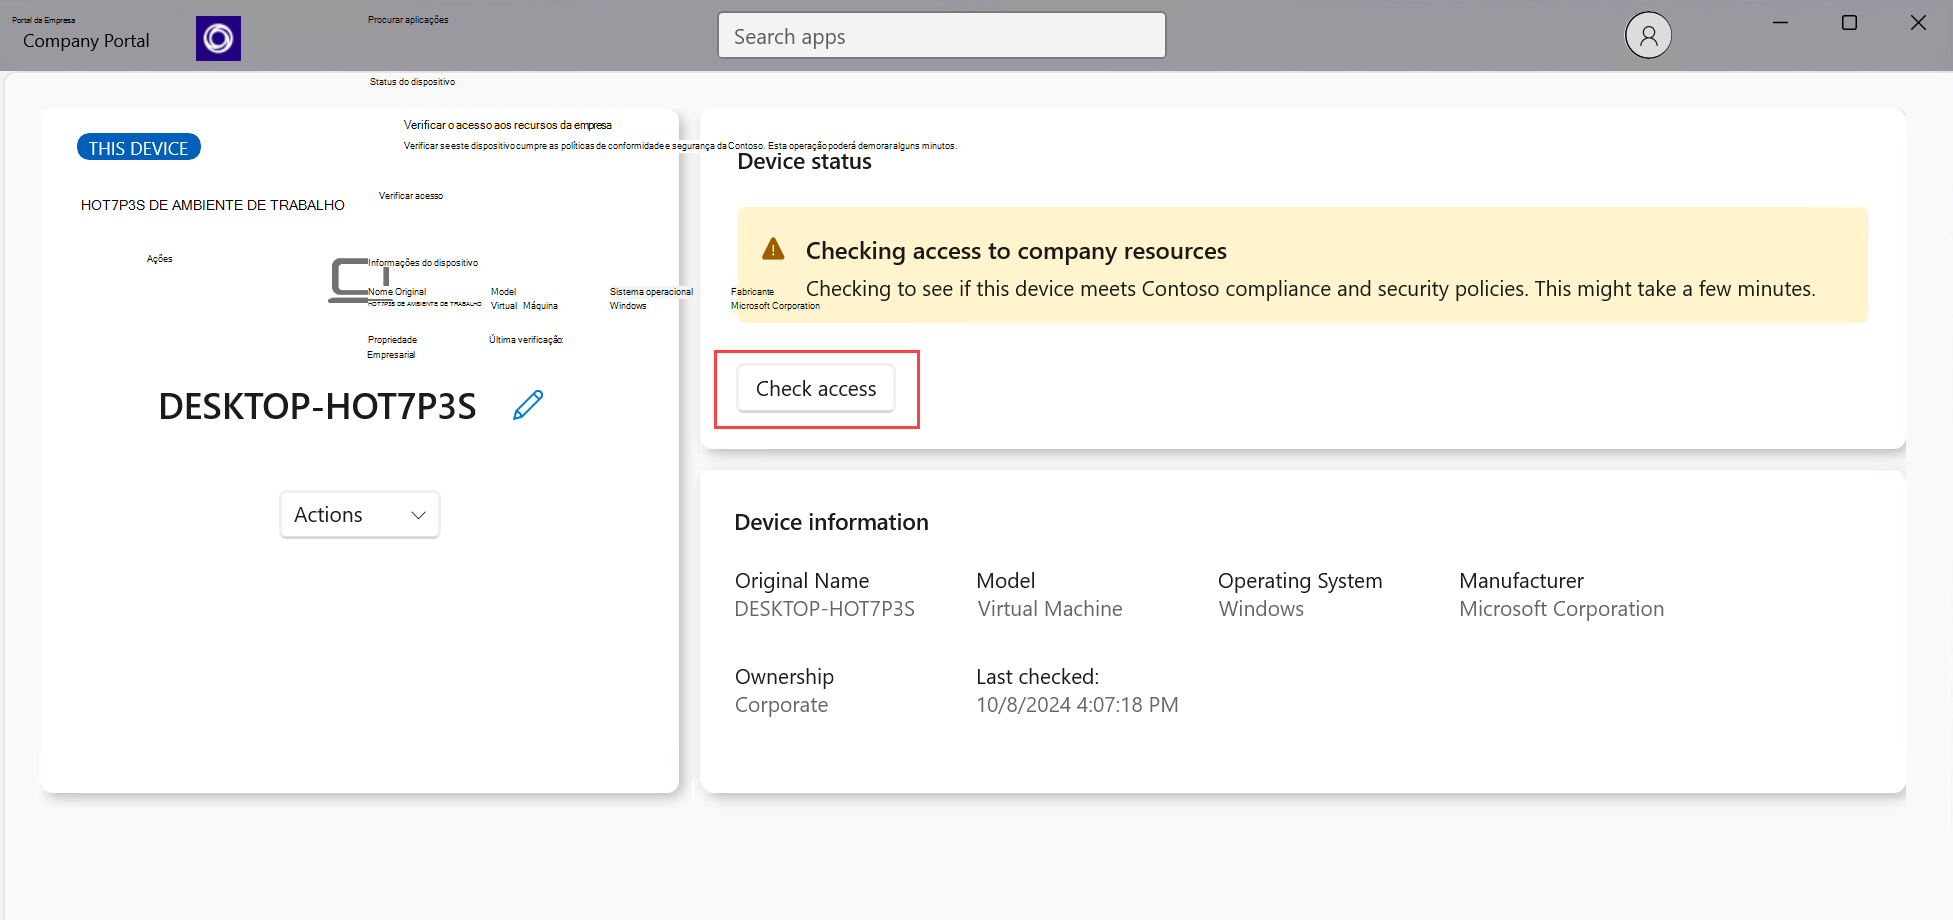Click in the Search apps field
This screenshot has height=920, width=1953.
pos(942,36)
